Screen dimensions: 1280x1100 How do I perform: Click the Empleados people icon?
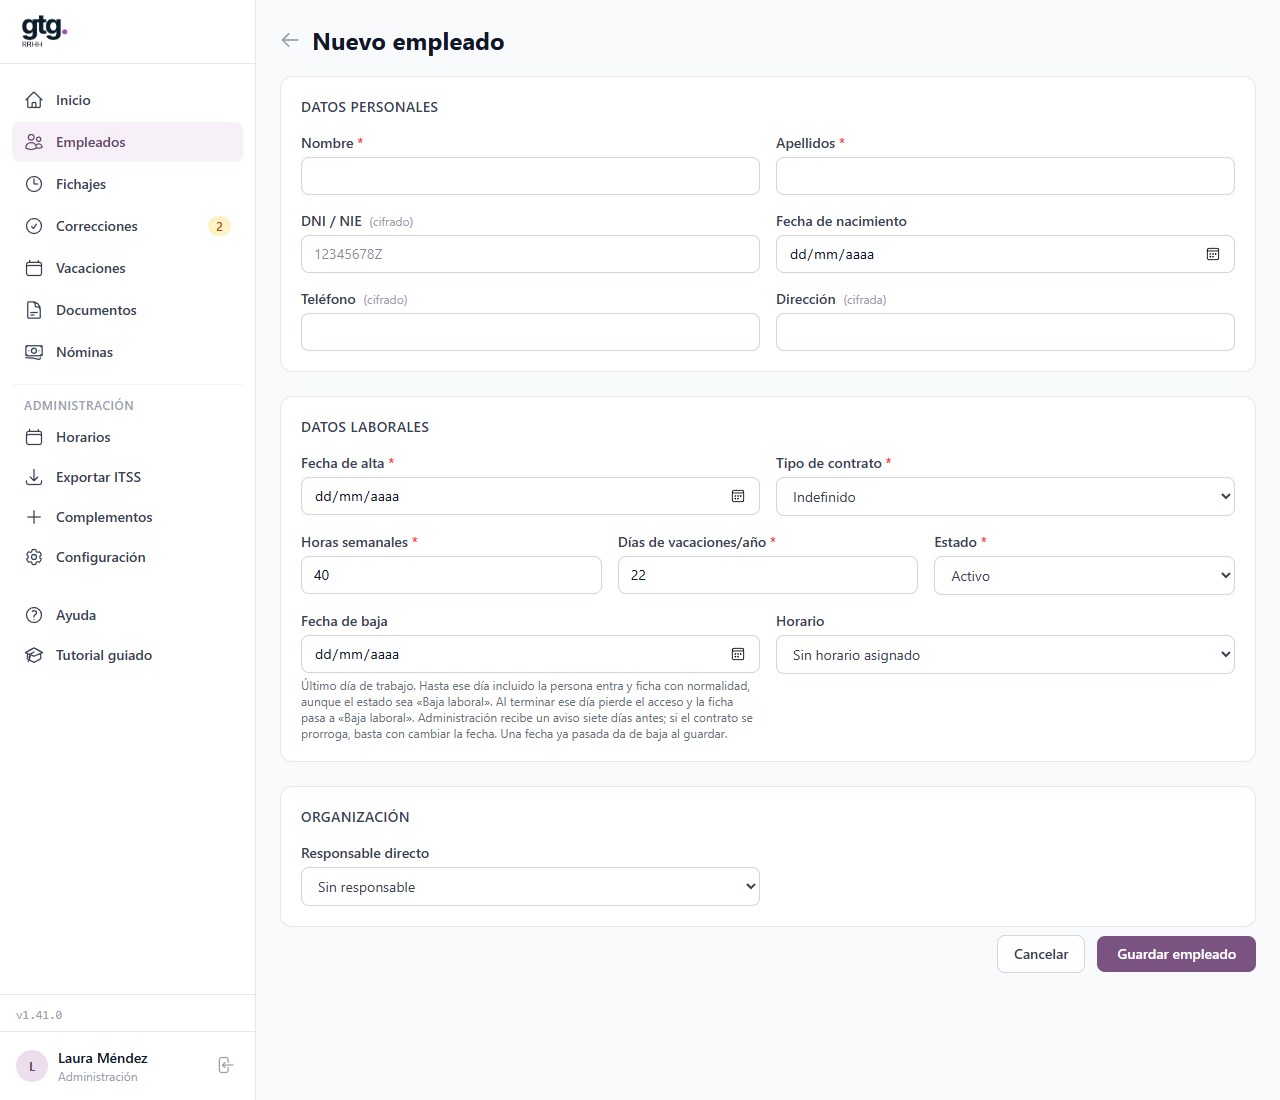(34, 142)
